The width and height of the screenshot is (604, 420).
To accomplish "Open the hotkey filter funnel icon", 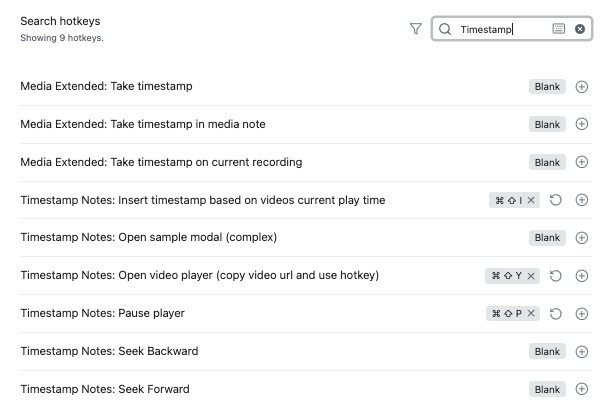I will point(416,29).
